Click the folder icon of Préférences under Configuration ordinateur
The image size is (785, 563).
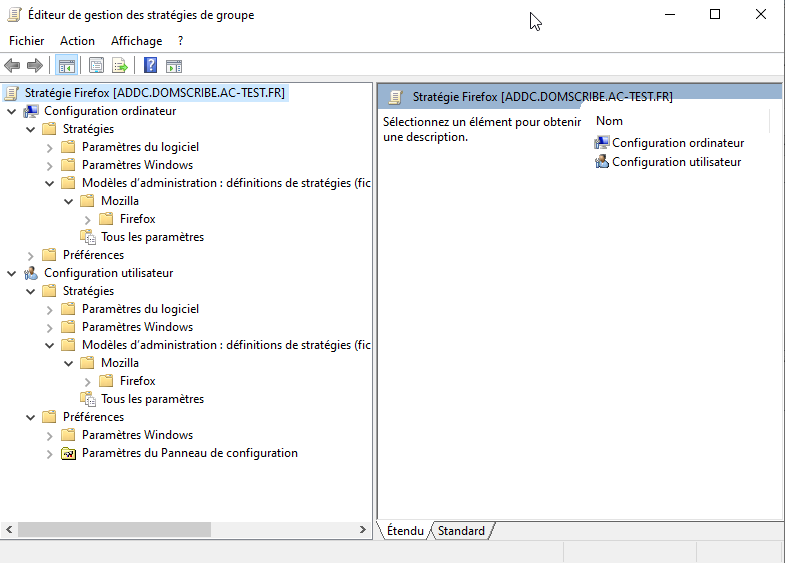pyautogui.click(x=49, y=255)
